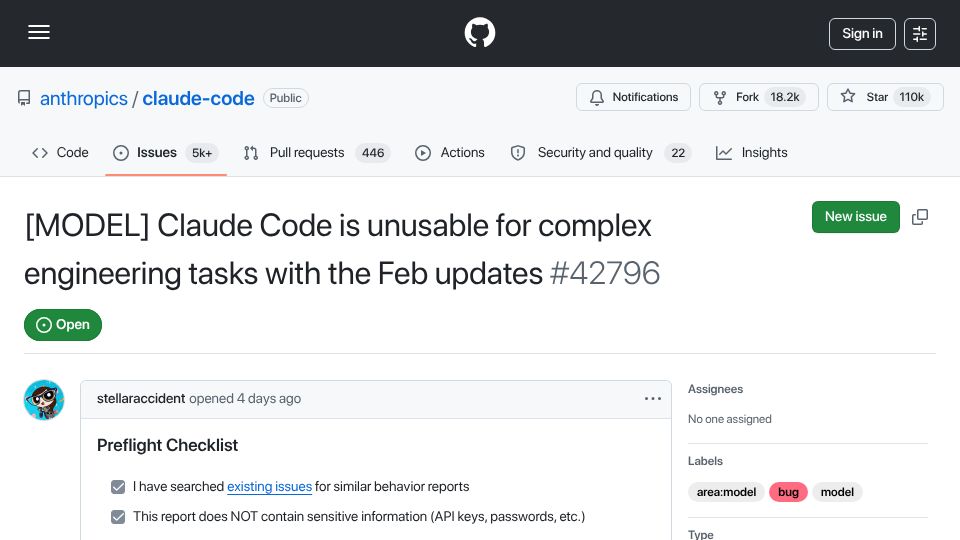Screen dimensions: 960x540
Task: Click the 446 pull requests counter
Action: point(373,153)
